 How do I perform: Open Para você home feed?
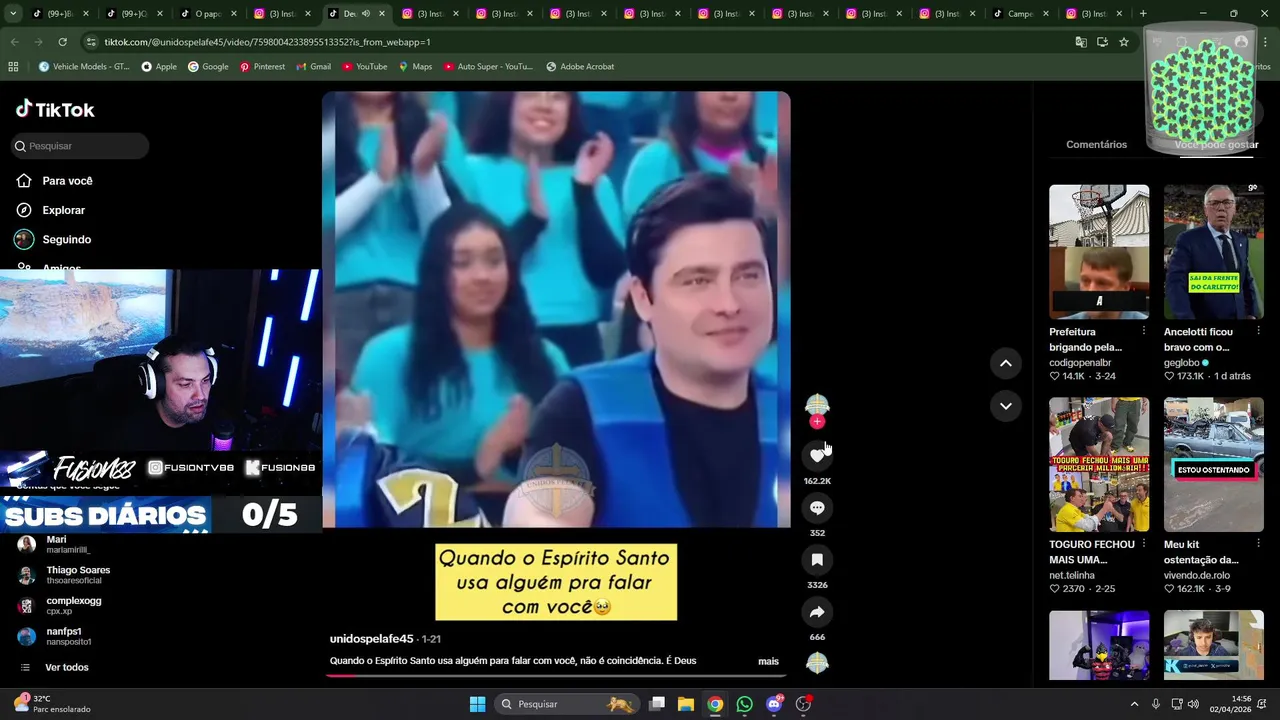click(67, 181)
